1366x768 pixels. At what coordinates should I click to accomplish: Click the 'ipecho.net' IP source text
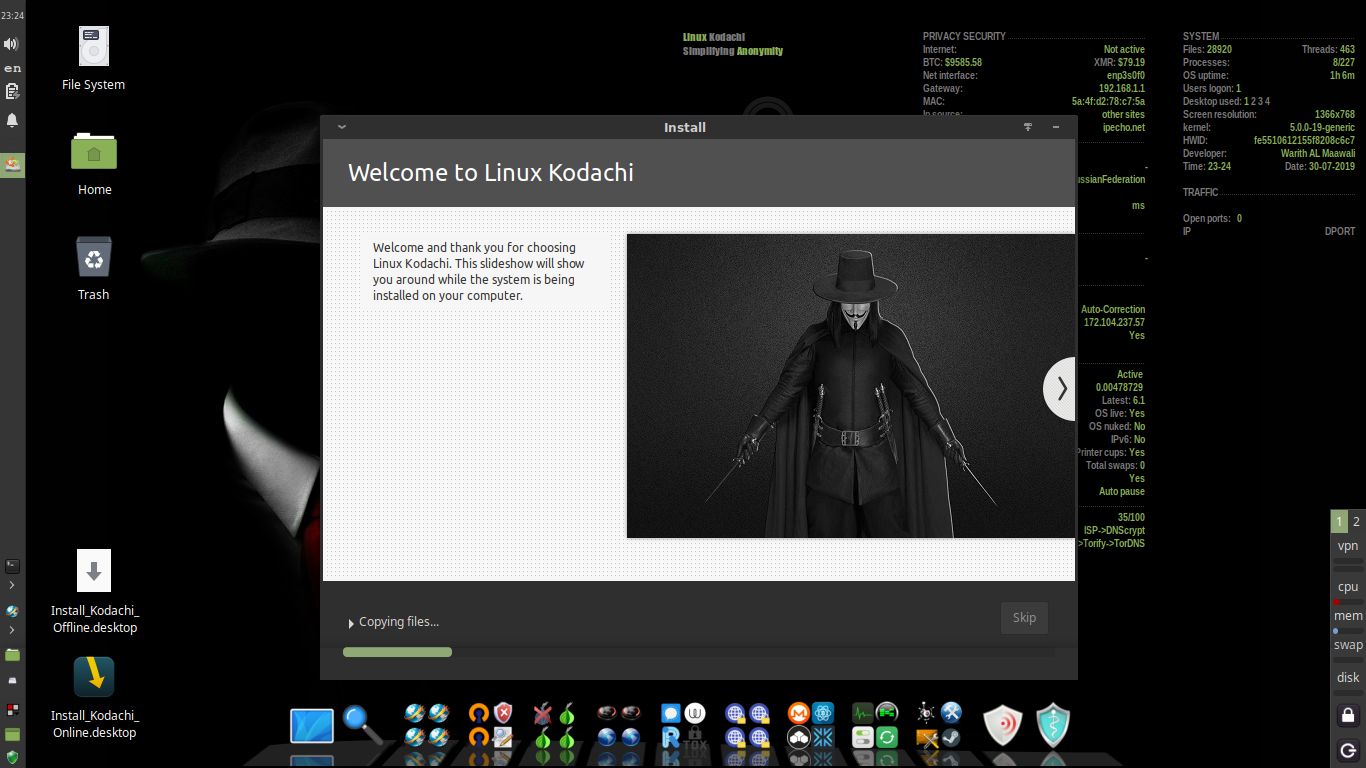(1123, 127)
